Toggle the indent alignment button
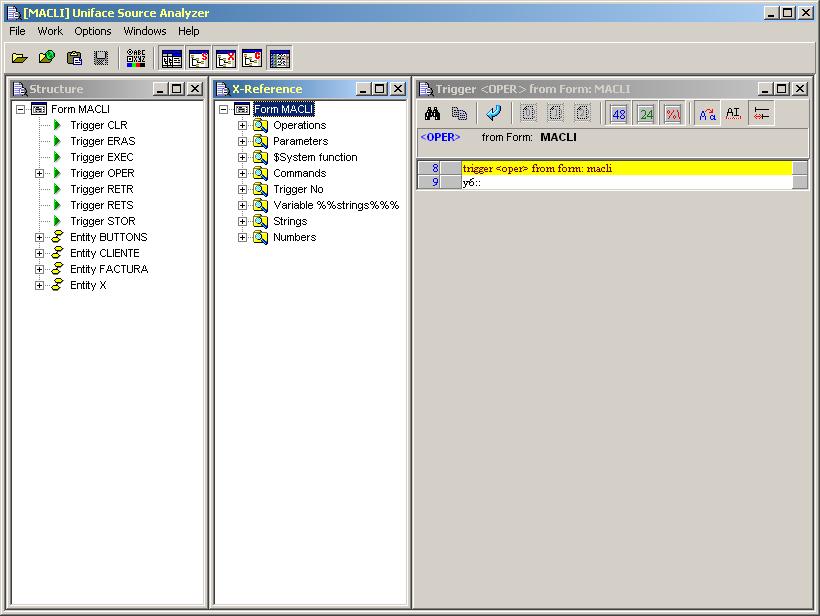This screenshot has height=616, width=820. pos(761,113)
